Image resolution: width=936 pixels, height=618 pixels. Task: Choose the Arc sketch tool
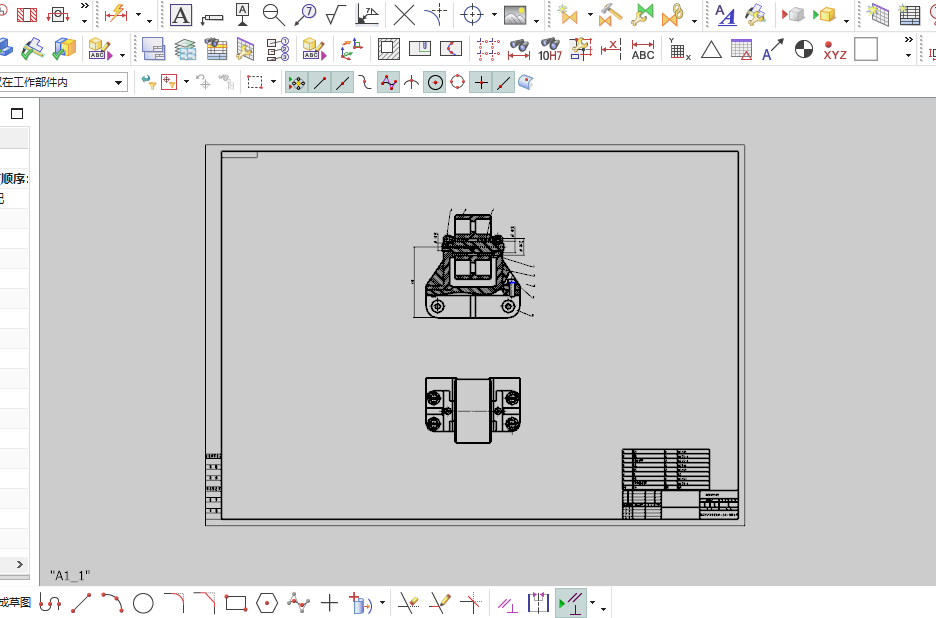click(x=112, y=603)
